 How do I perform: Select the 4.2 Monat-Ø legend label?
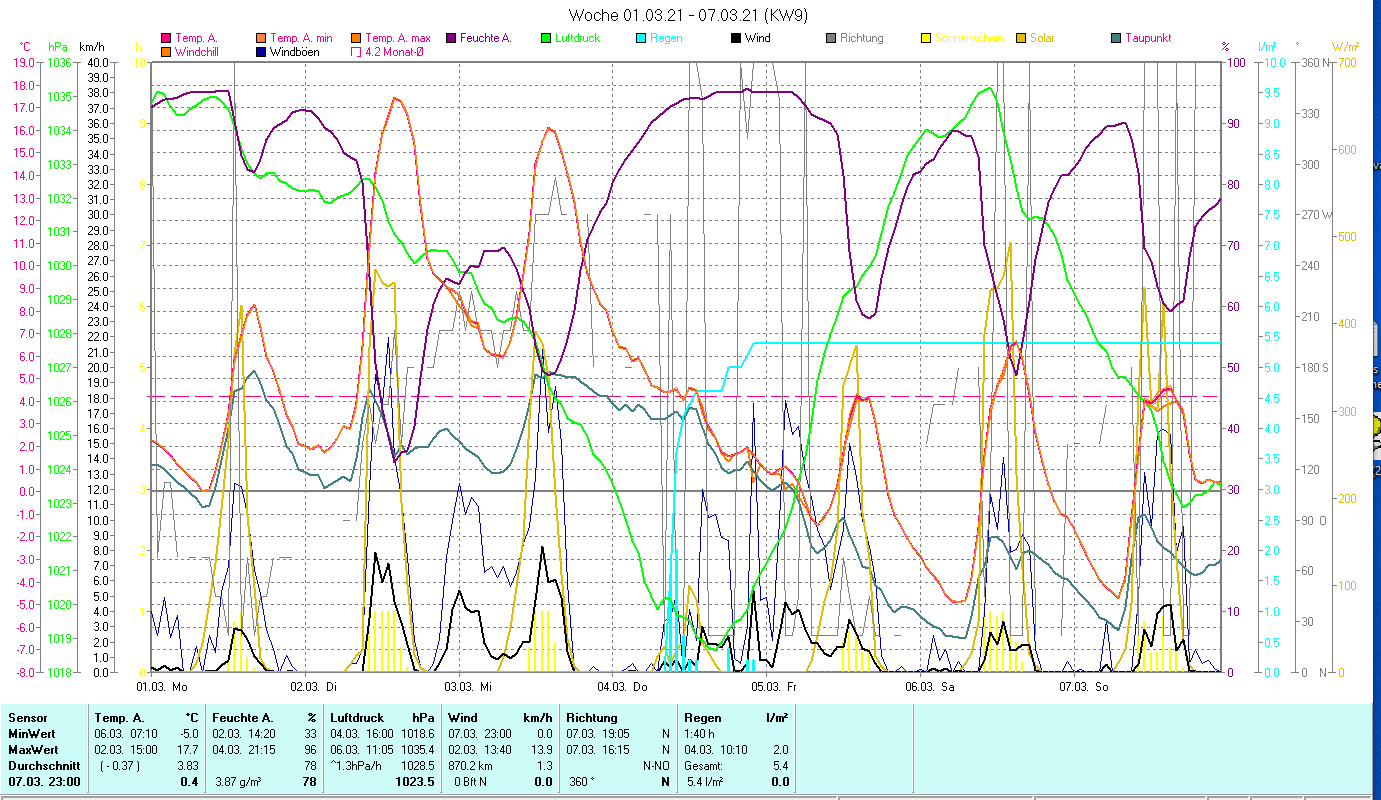(x=394, y=51)
